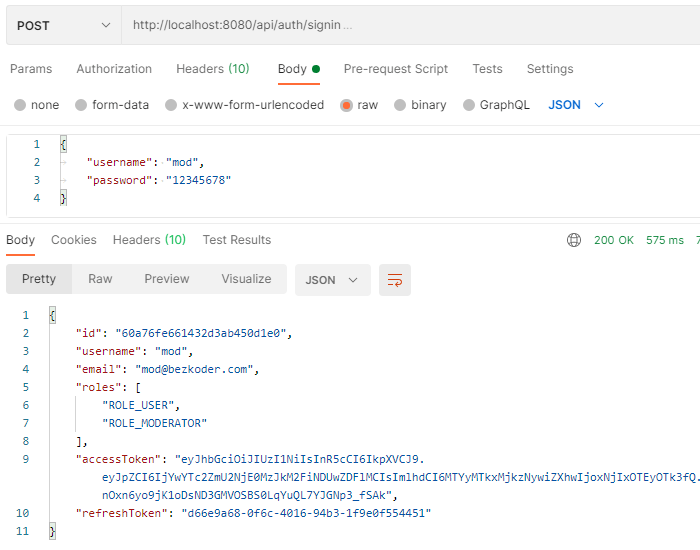Switch to the Tests tab
This screenshot has width=700, height=550.
click(488, 69)
